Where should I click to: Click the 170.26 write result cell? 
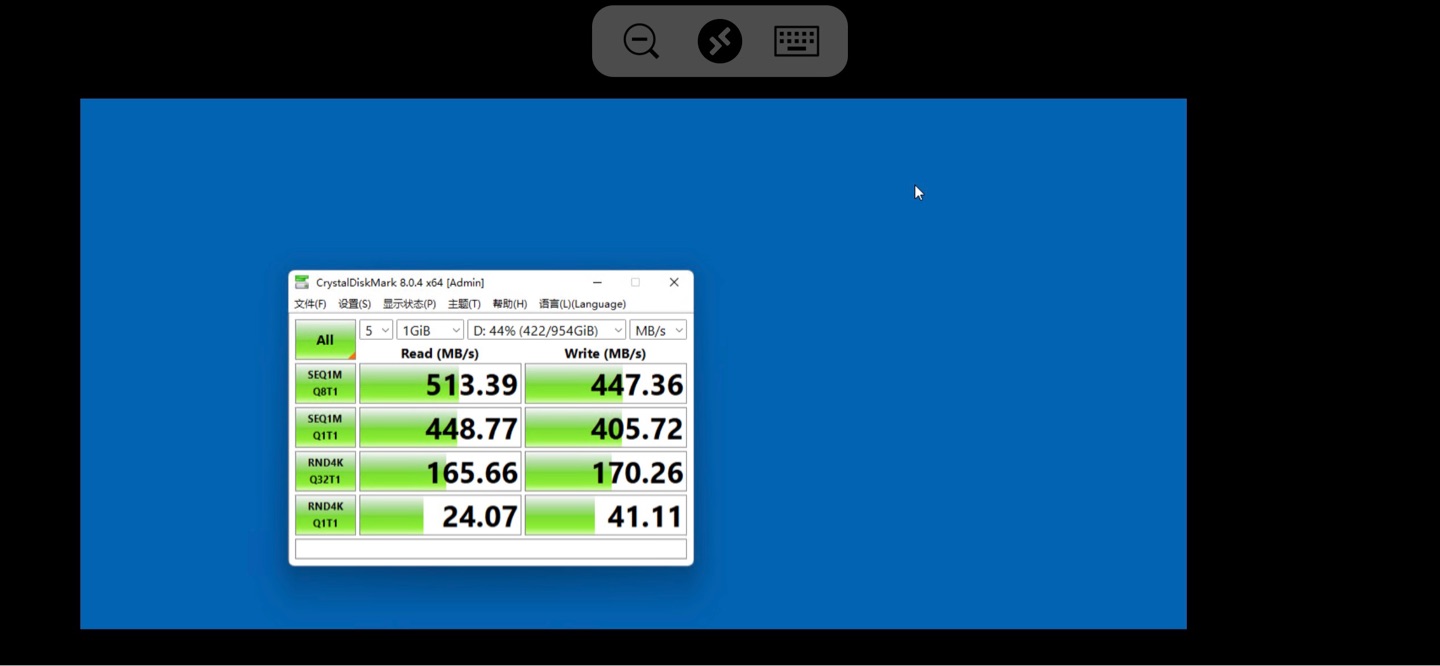click(606, 472)
